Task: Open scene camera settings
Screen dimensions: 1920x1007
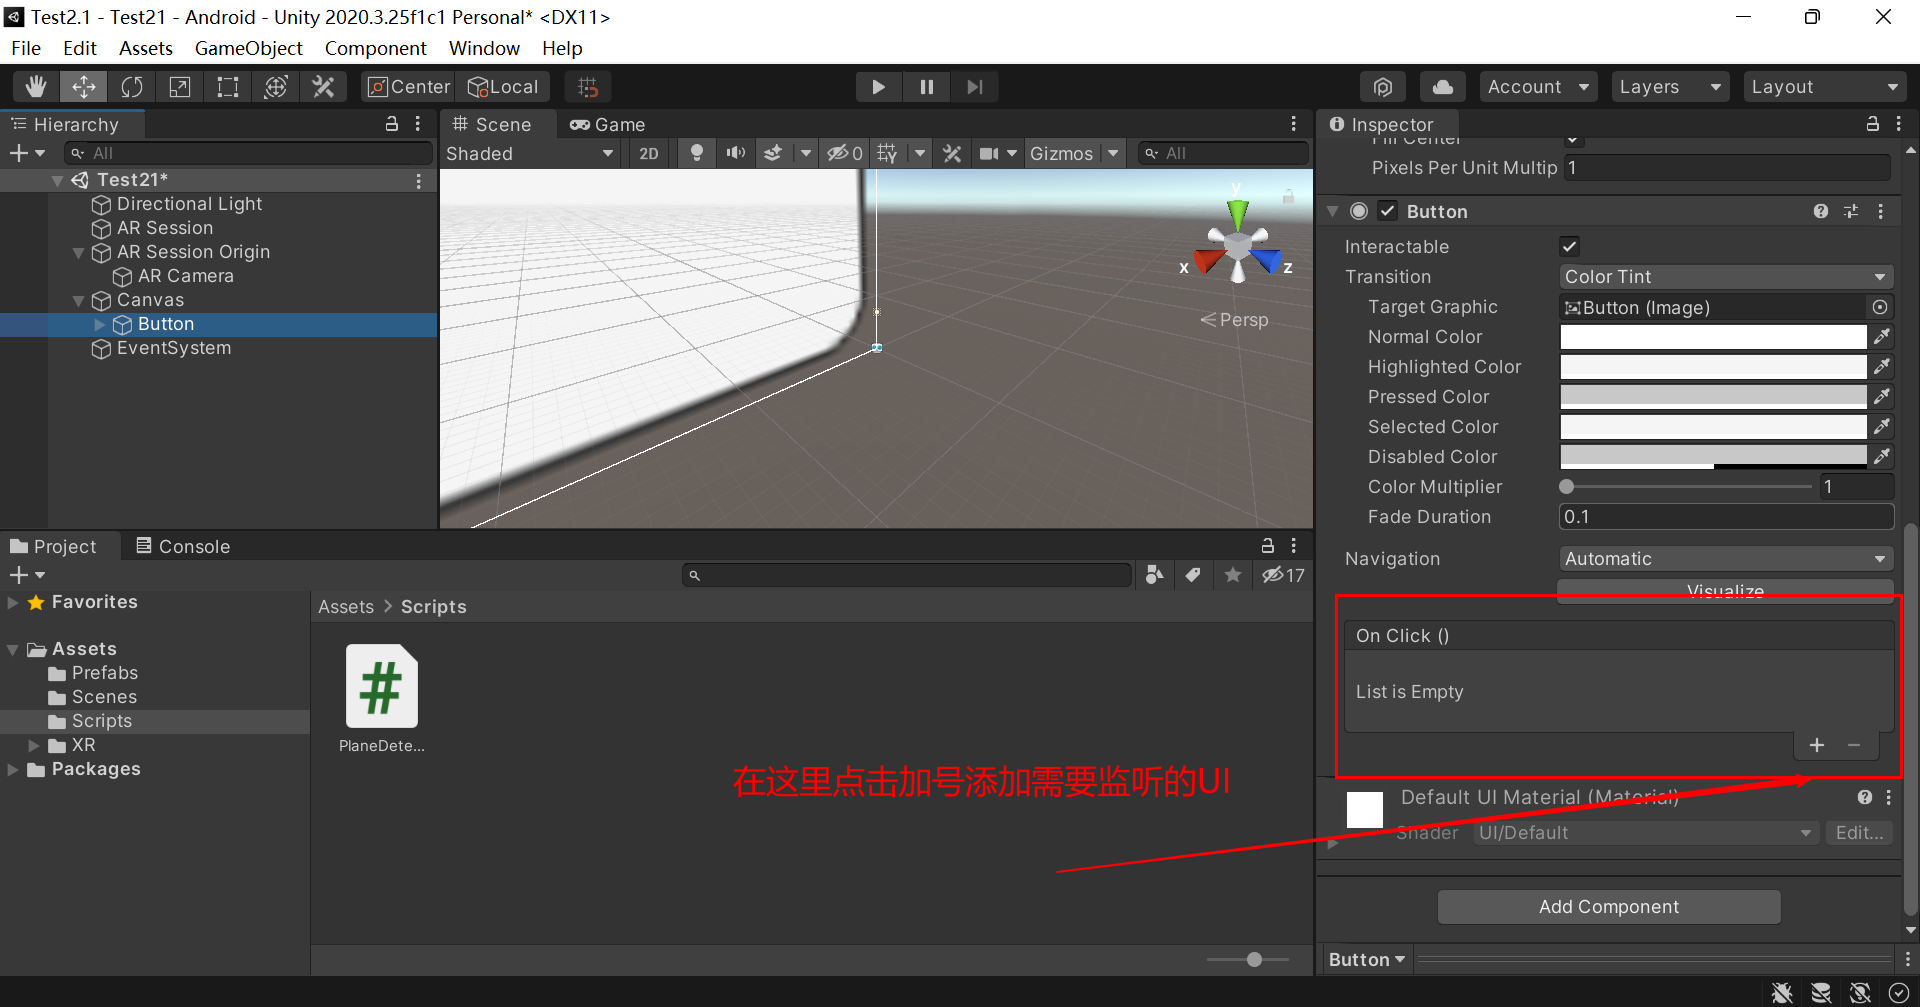Action: click(x=990, y=153)
